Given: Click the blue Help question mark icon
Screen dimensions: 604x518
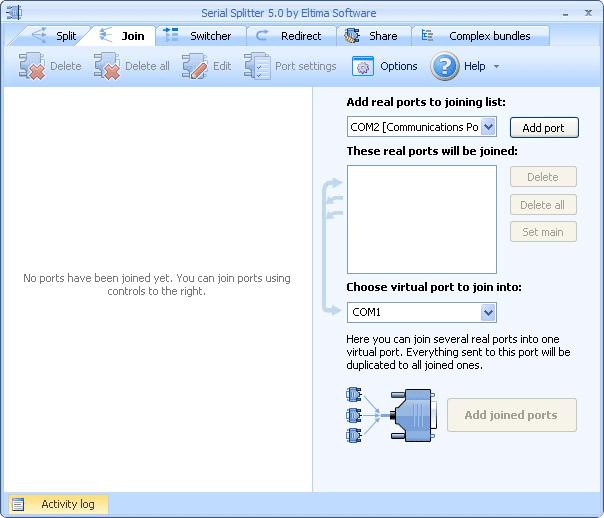Looking at the screenshot, I should click(x=445, y=66).
